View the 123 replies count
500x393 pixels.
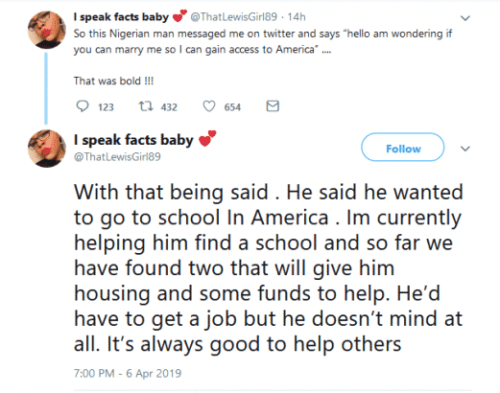pyautogui.click(x=106, y=107)
